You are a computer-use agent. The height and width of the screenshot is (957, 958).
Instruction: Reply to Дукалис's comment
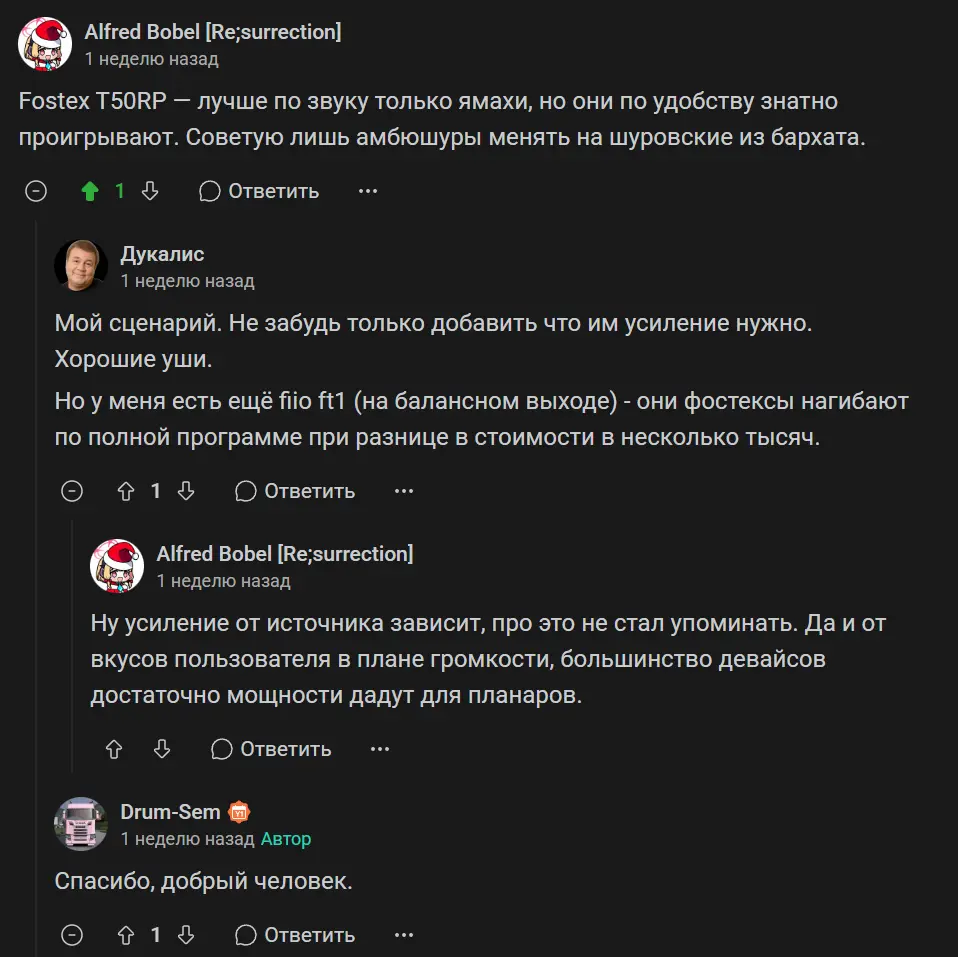click(x=295, y=491)
